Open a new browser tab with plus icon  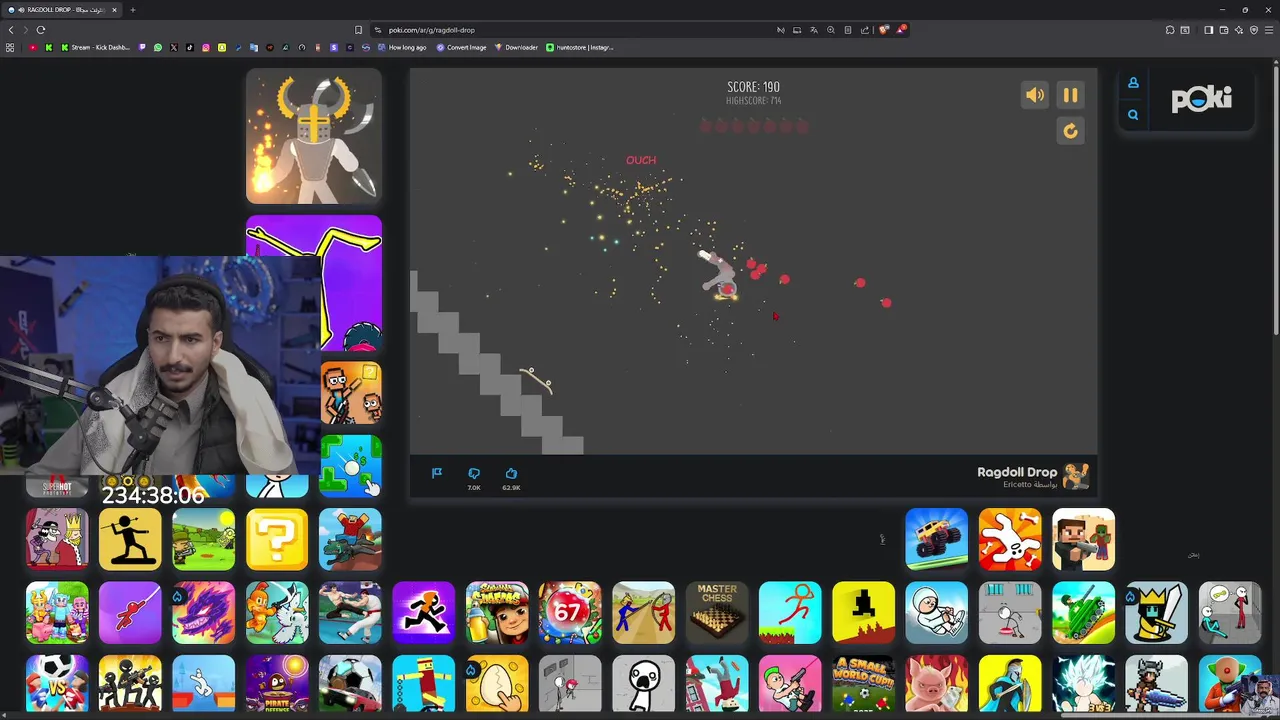132,10
